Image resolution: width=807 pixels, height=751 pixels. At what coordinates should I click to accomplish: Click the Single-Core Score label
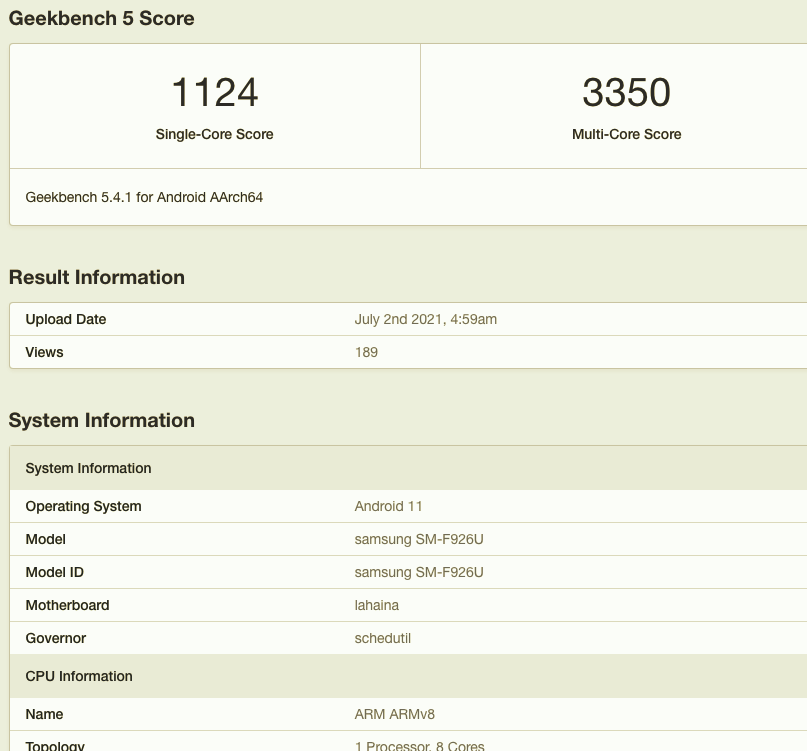click(215, 134)
